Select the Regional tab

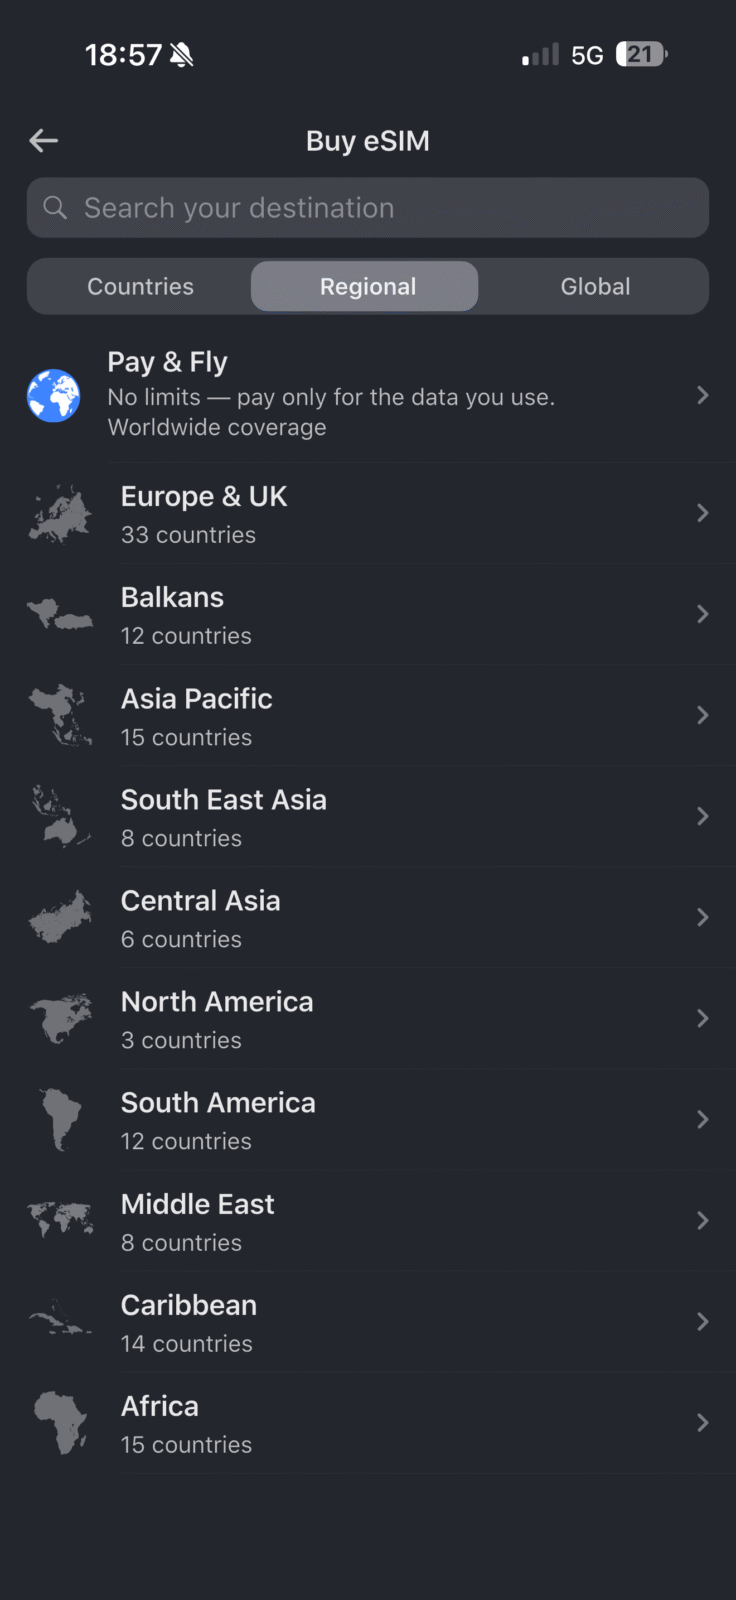(367, 287)
